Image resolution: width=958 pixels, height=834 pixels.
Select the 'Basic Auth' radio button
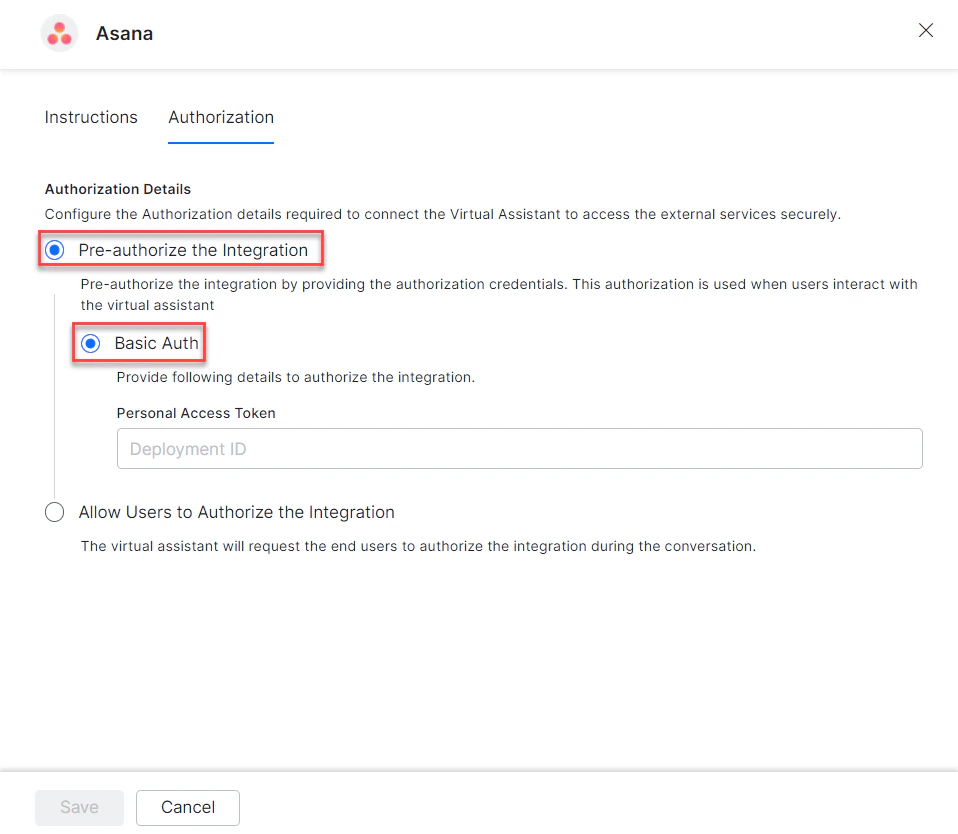(x=90, y=343)
